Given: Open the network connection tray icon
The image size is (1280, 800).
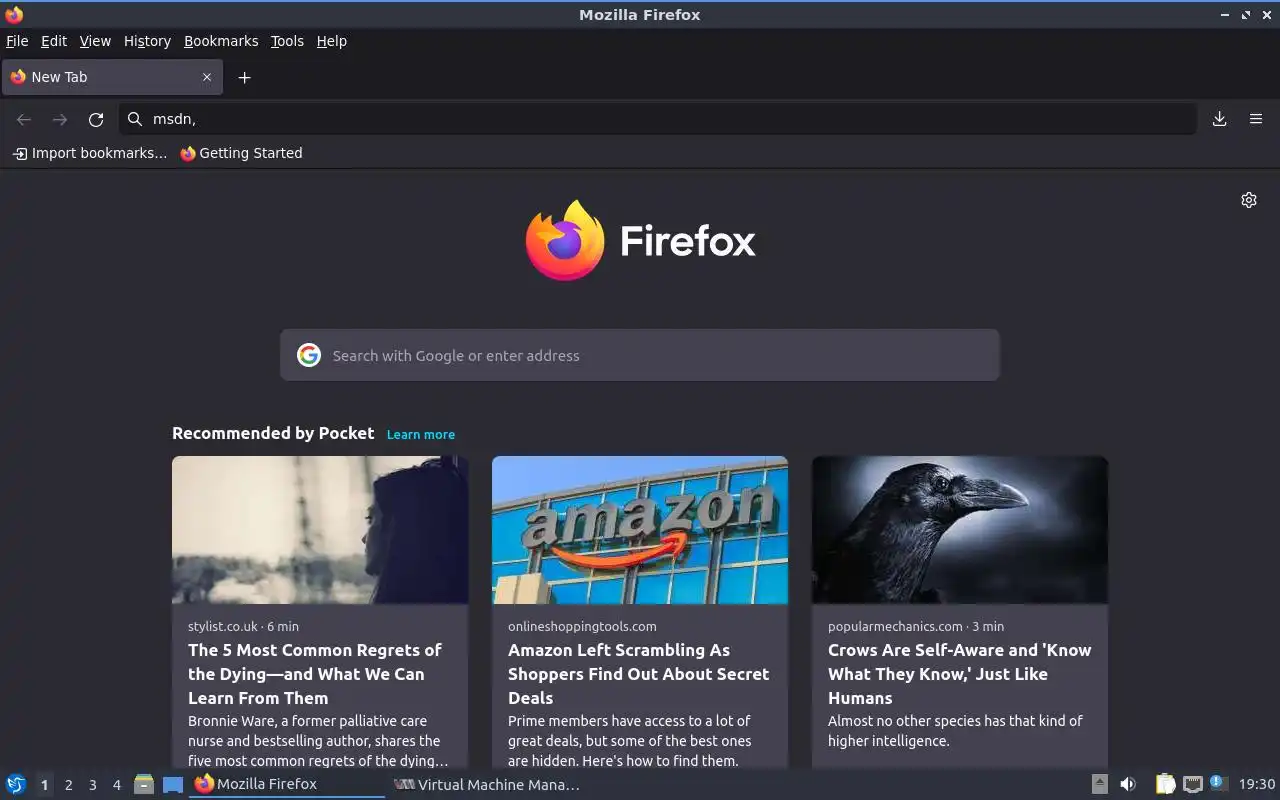Looking at the screenshot, I should click(x=1192, y=784).
